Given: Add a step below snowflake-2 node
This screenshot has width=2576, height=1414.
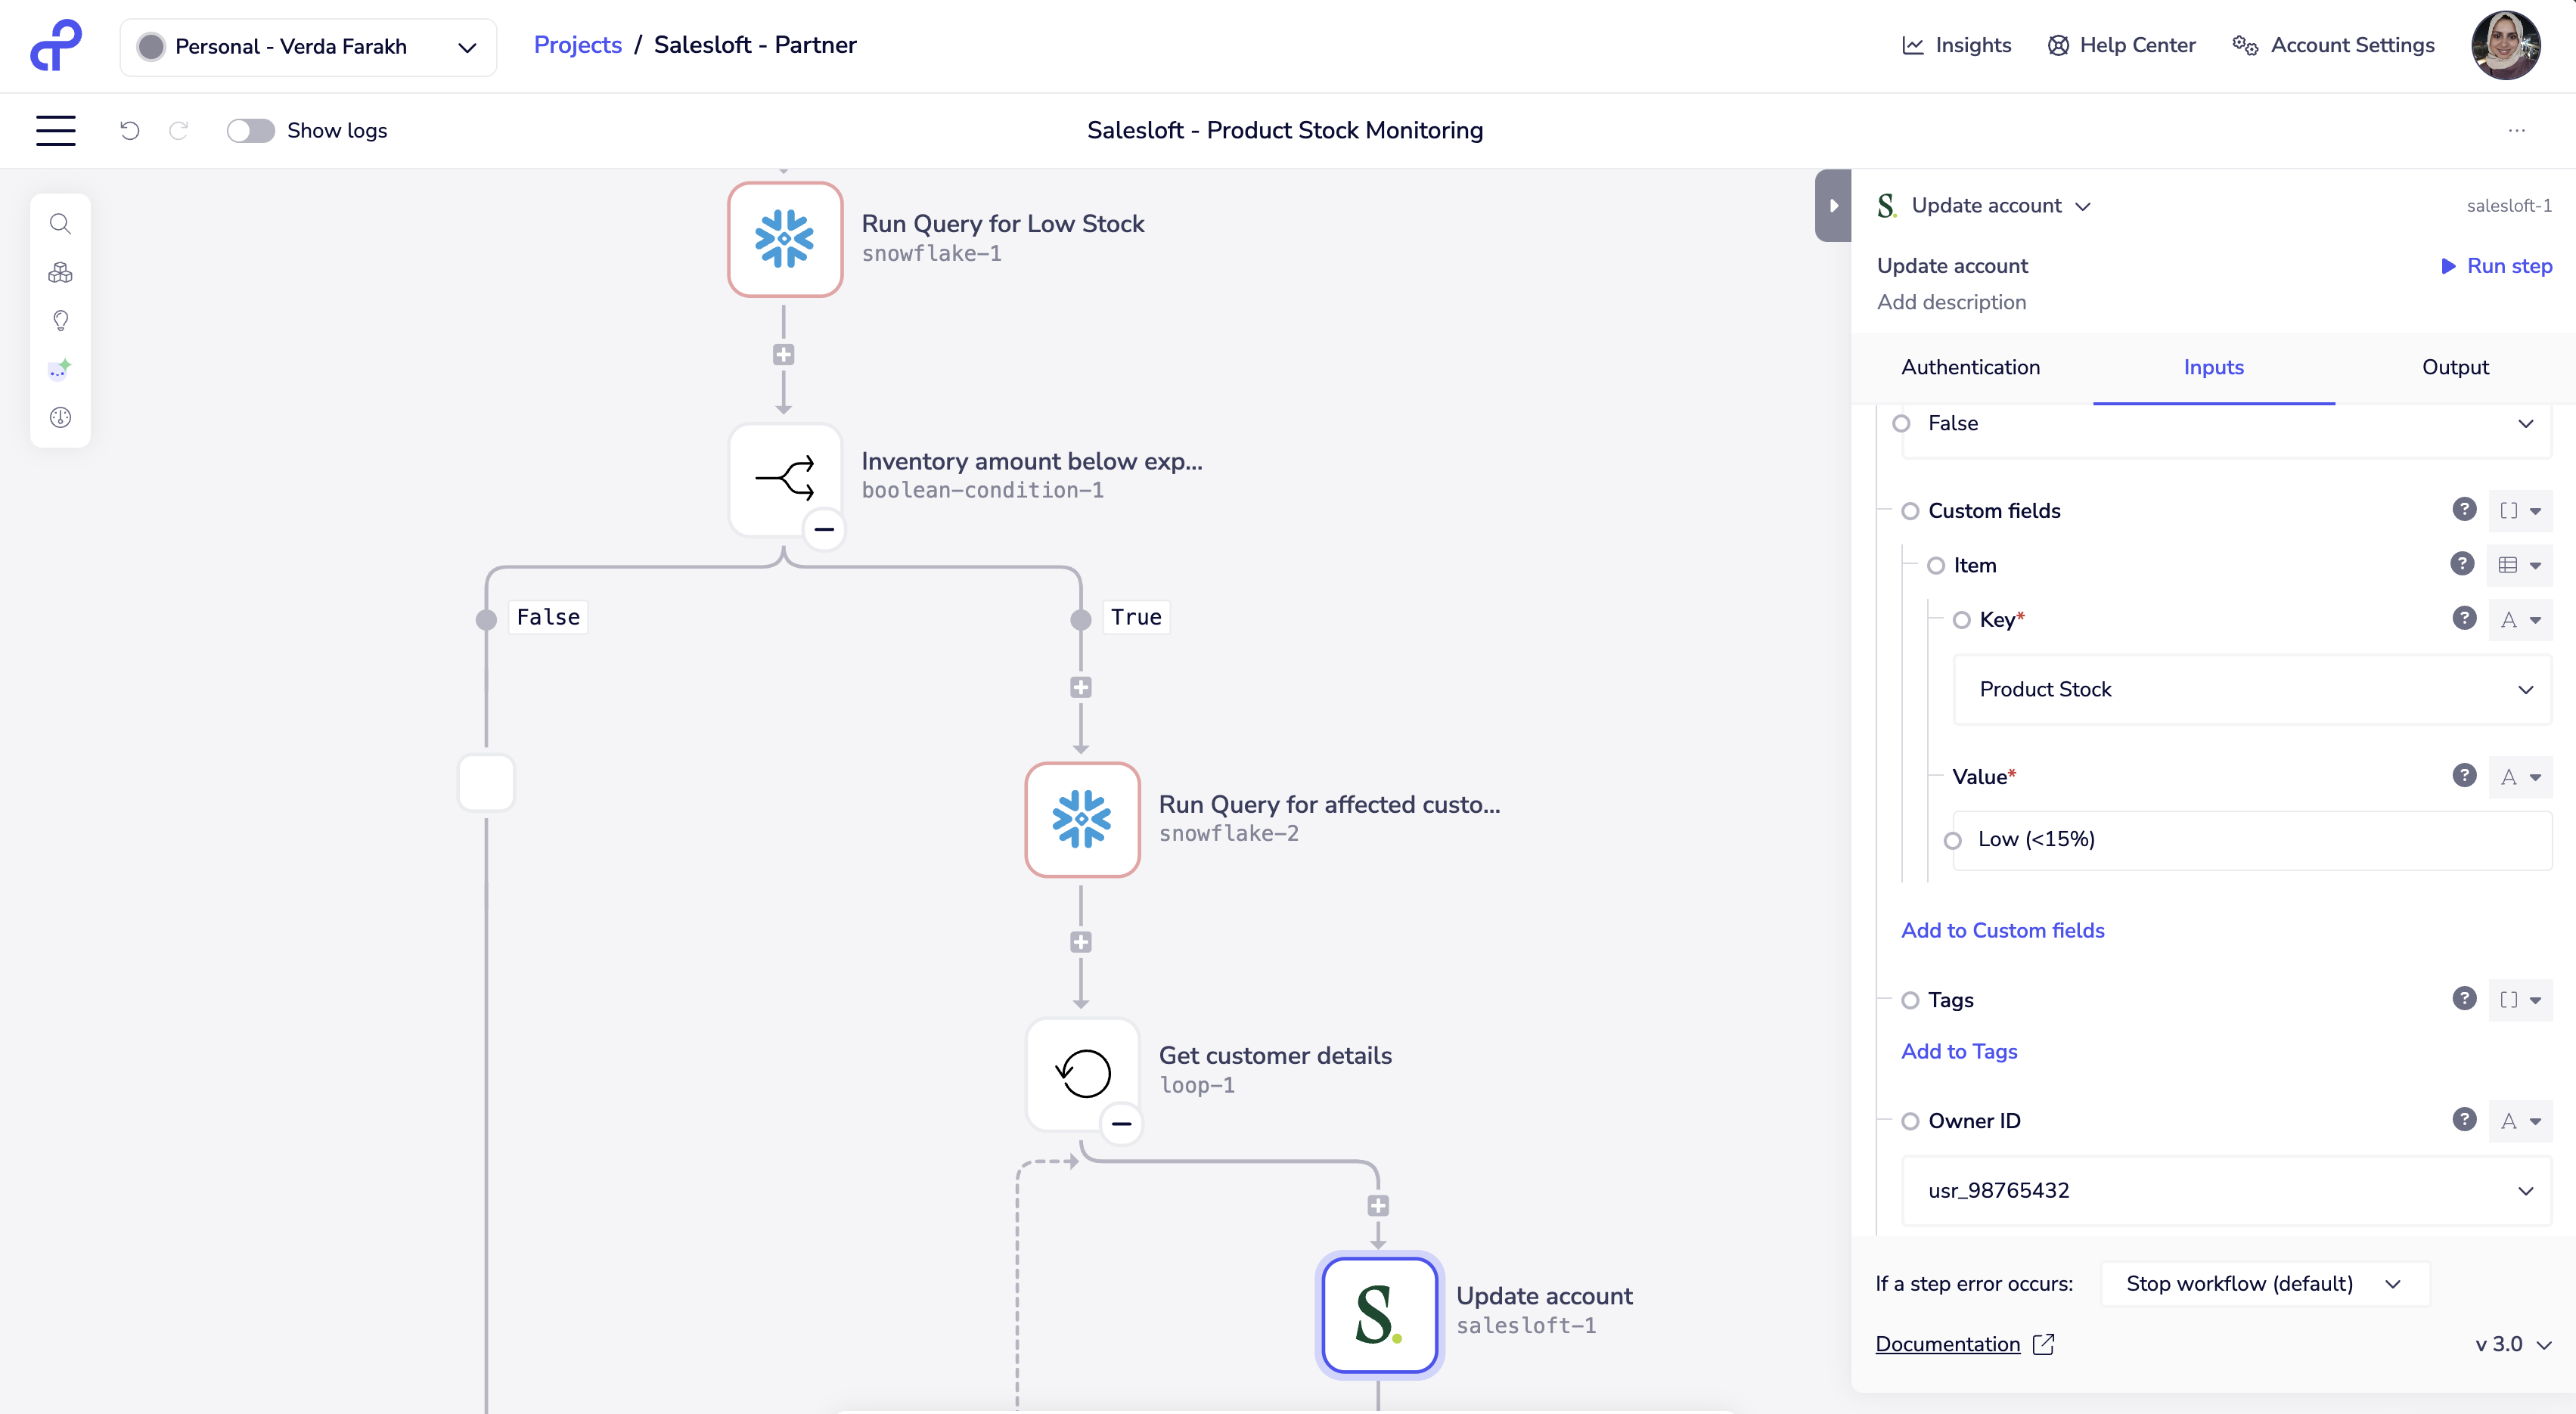Looking at the screenshot, I should [1081, 942].
